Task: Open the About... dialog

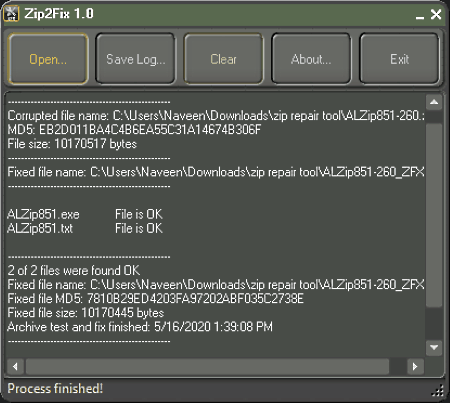Action: 311,59
